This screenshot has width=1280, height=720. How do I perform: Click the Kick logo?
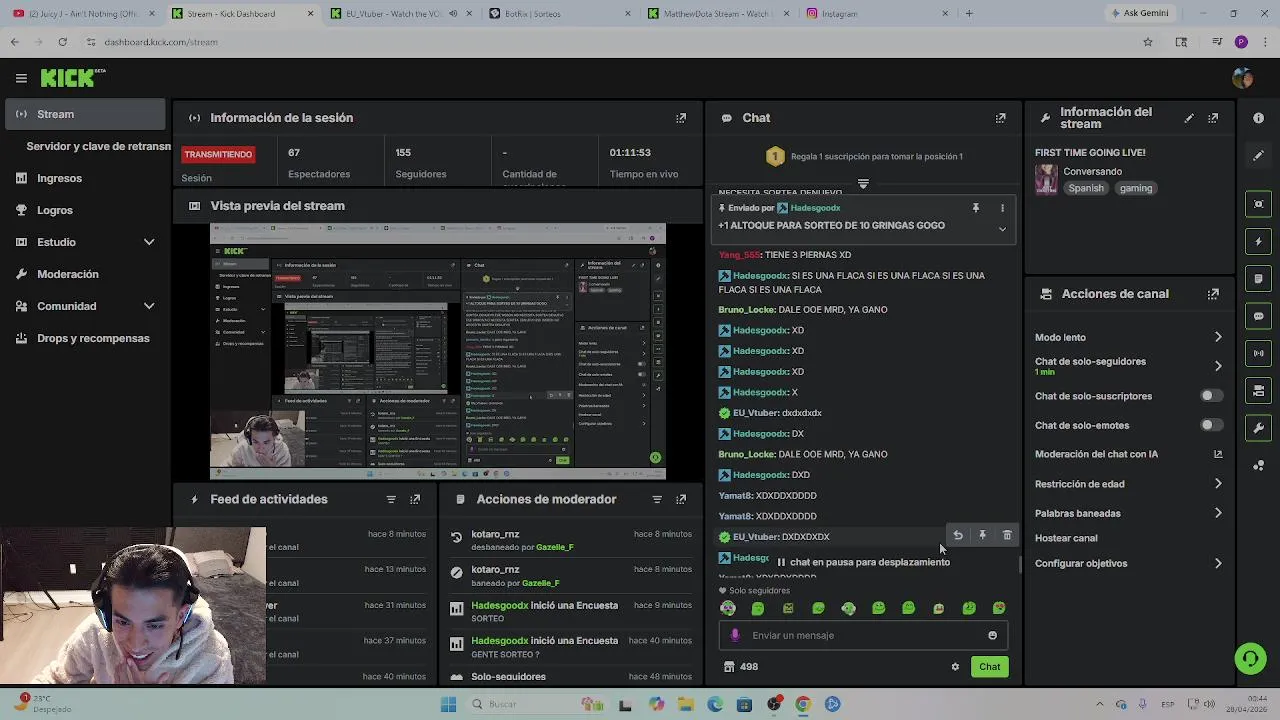[x=72, y=78]
